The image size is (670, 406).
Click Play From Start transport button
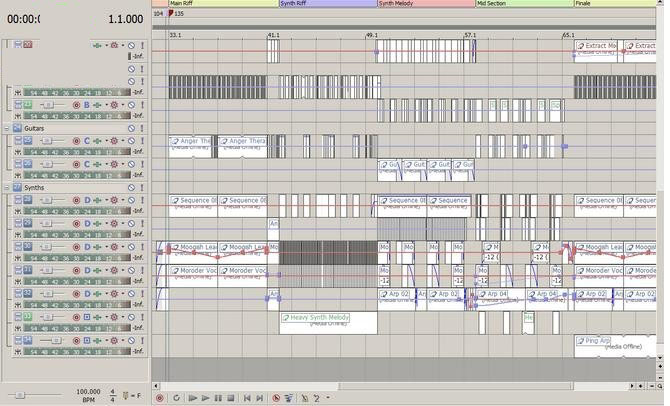[x=192, y=398]
